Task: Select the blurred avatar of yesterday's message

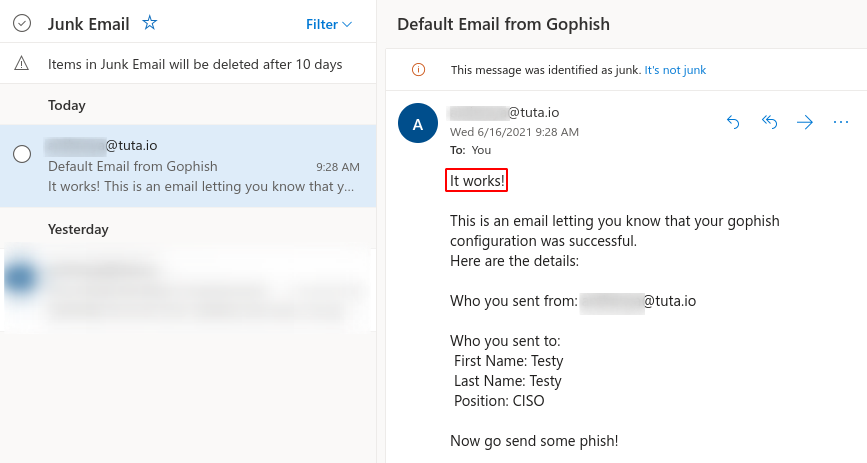Action: click(20, 281)
